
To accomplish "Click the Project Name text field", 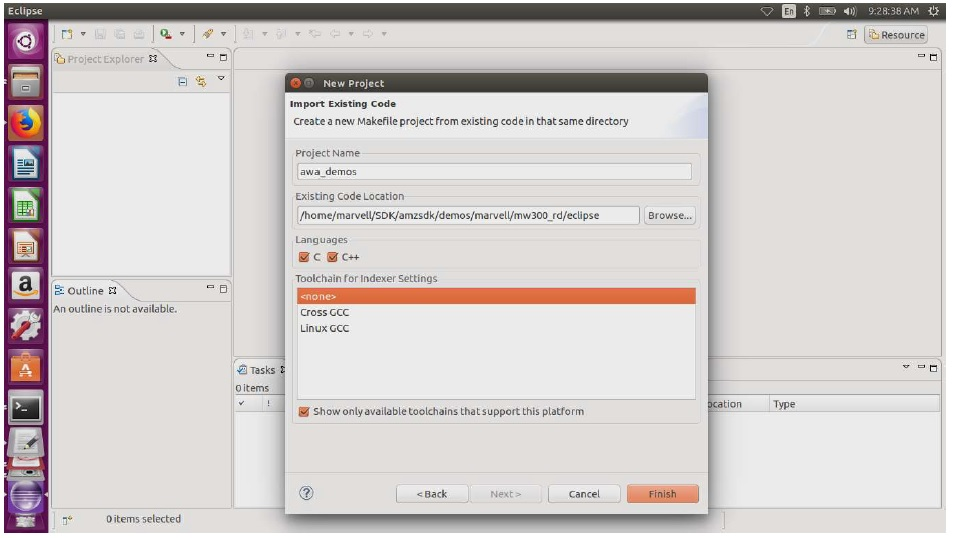I will 494,171.
